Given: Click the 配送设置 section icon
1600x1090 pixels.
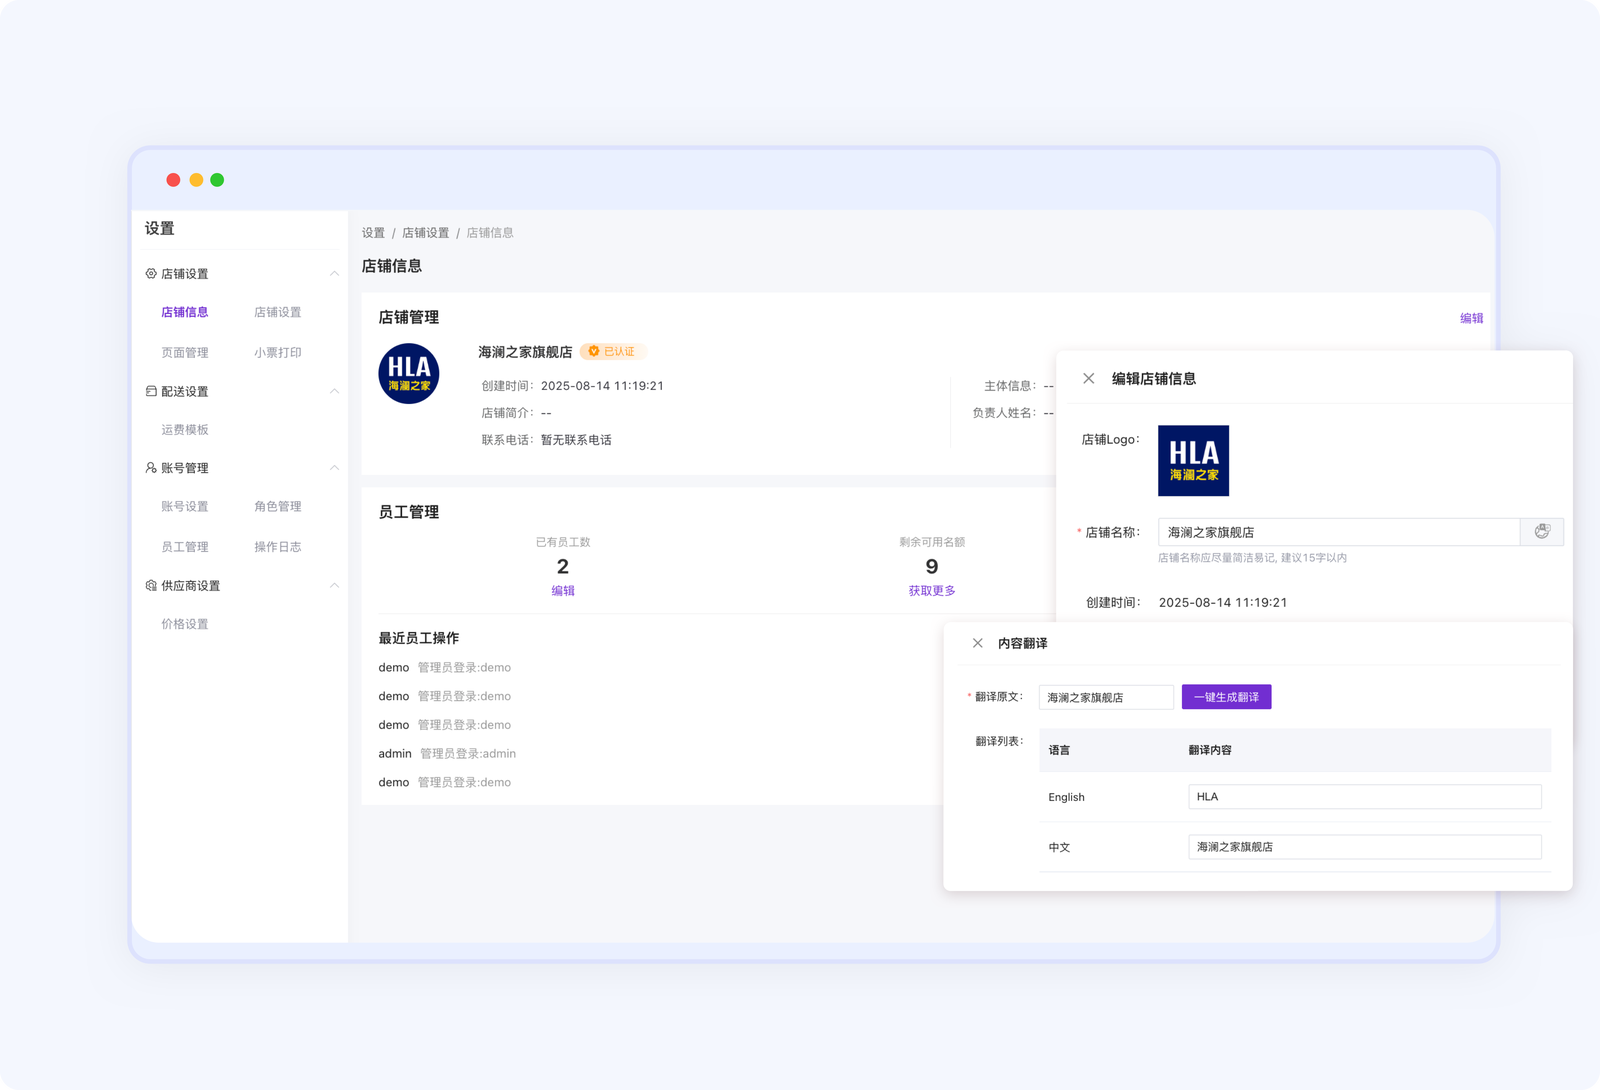Looking at the screenshot, I should pyautogui.click(x=151, y=392).
